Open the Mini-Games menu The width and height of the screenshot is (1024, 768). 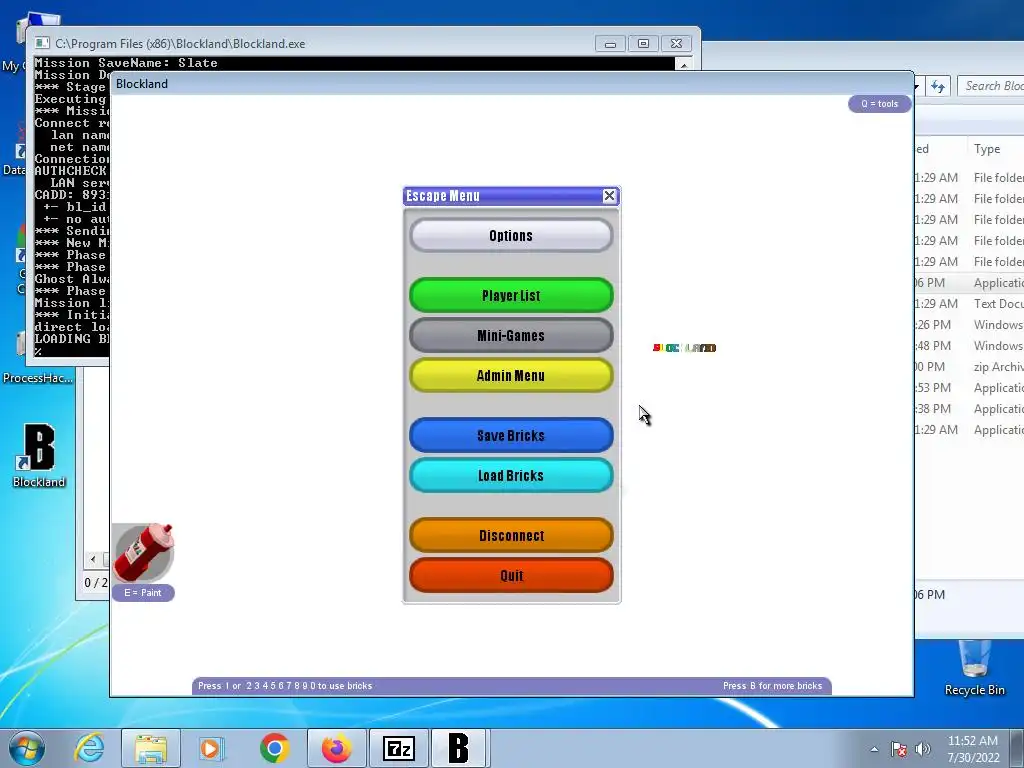click(x=511, y=336)
